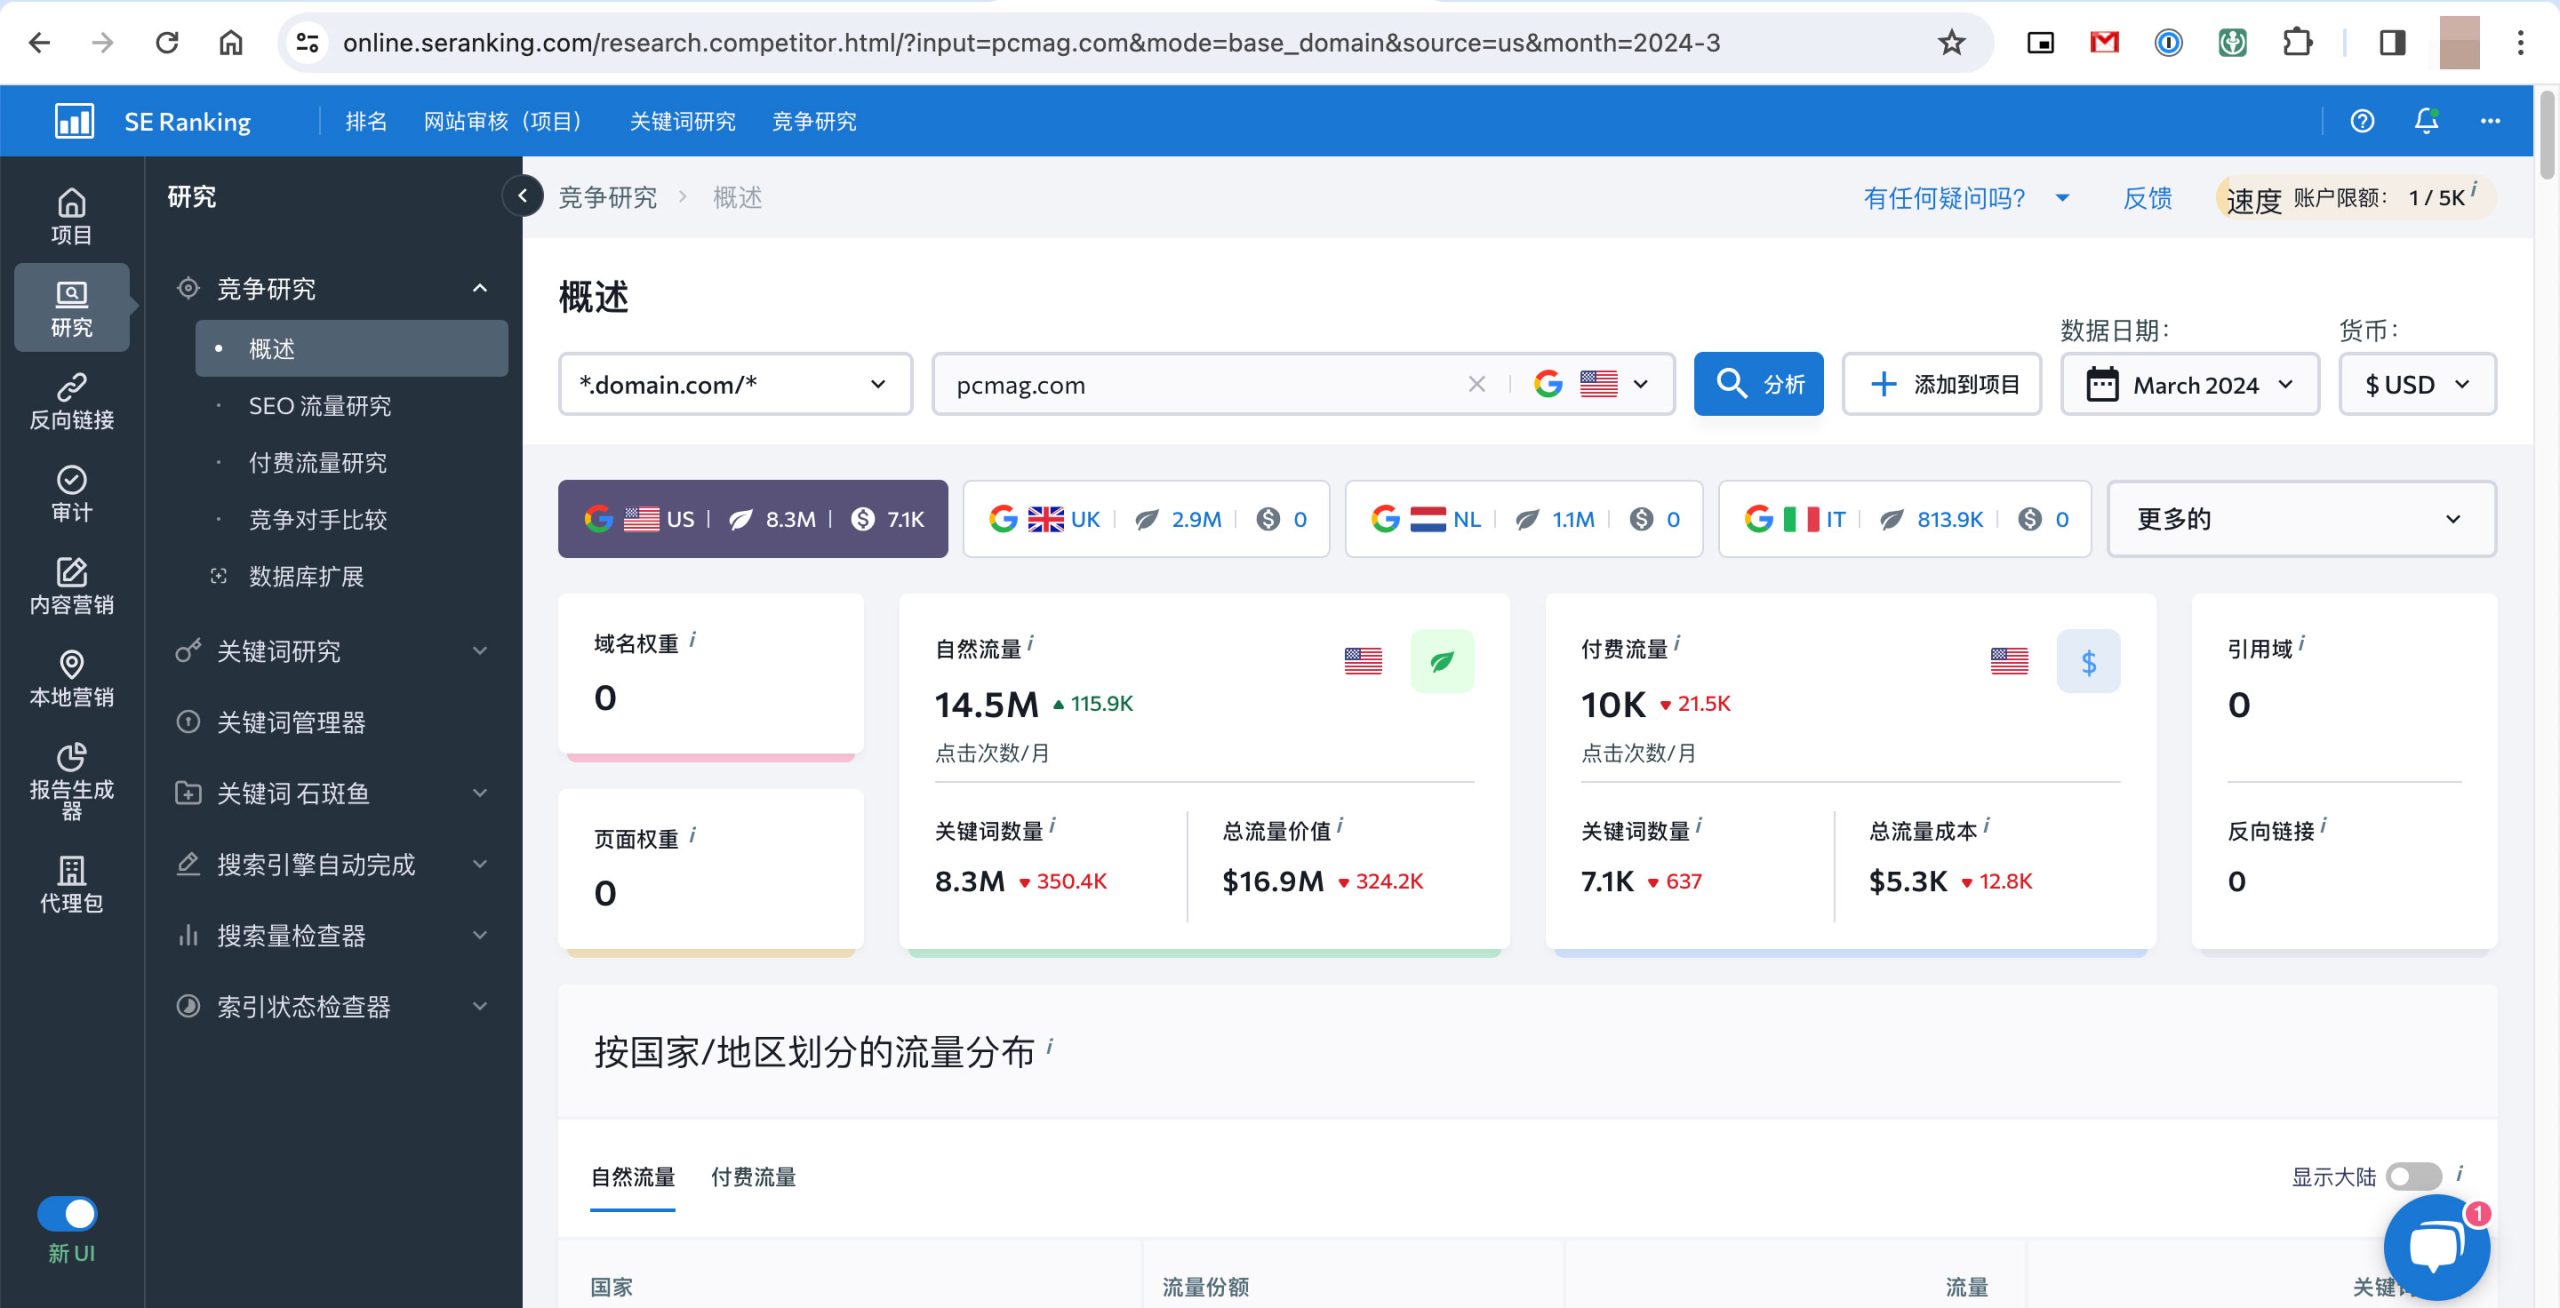Image resolution: width=2560 pixels, height=1308 pixels.
Task: Click the 添加到项目 button
Action: tap(1942, 384)
